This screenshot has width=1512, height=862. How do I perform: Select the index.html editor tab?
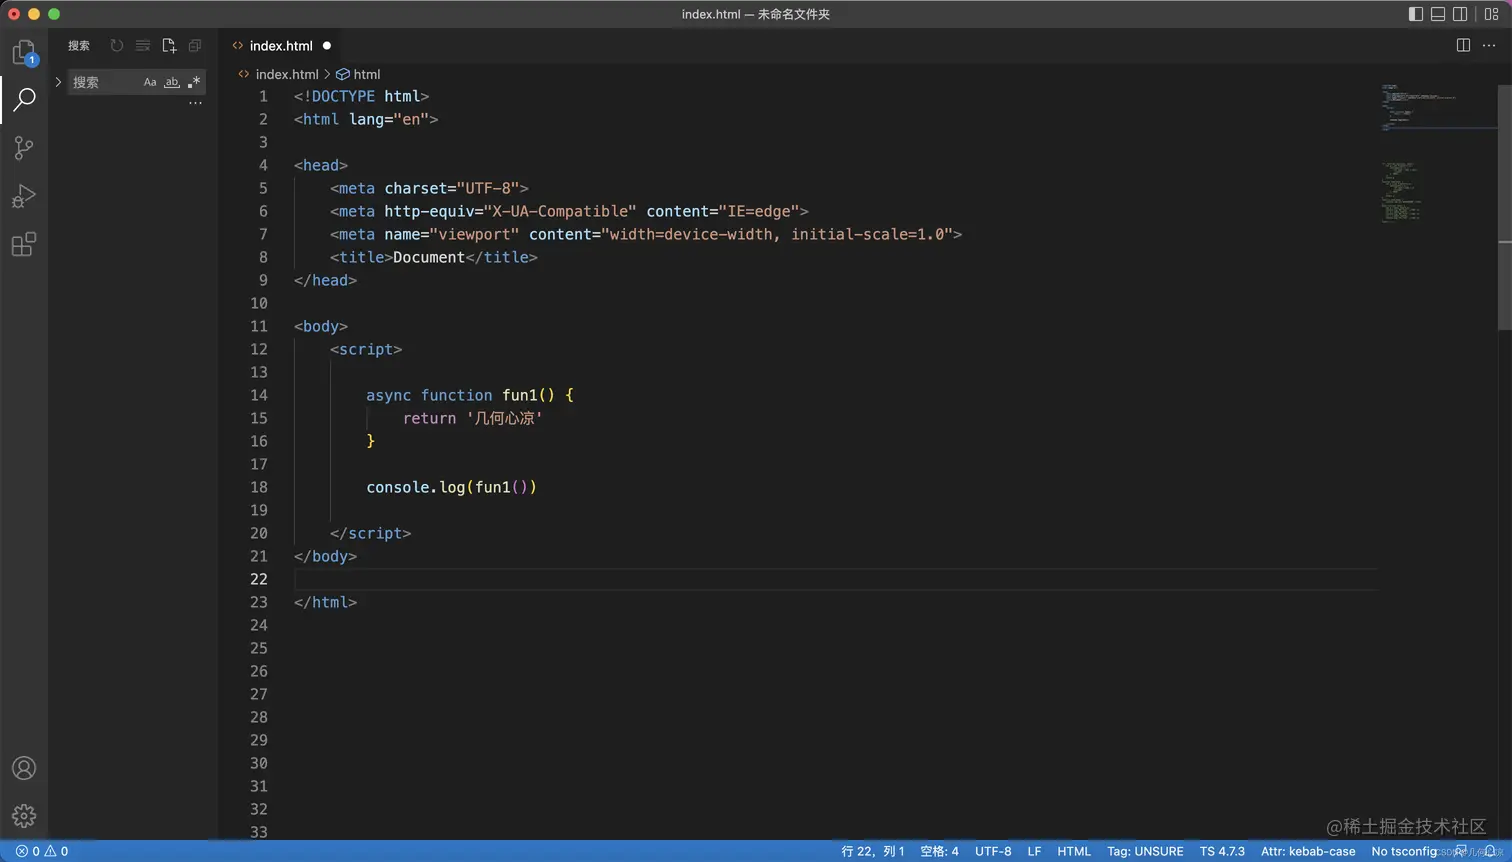pyautogui.click(x=280, y=45)
